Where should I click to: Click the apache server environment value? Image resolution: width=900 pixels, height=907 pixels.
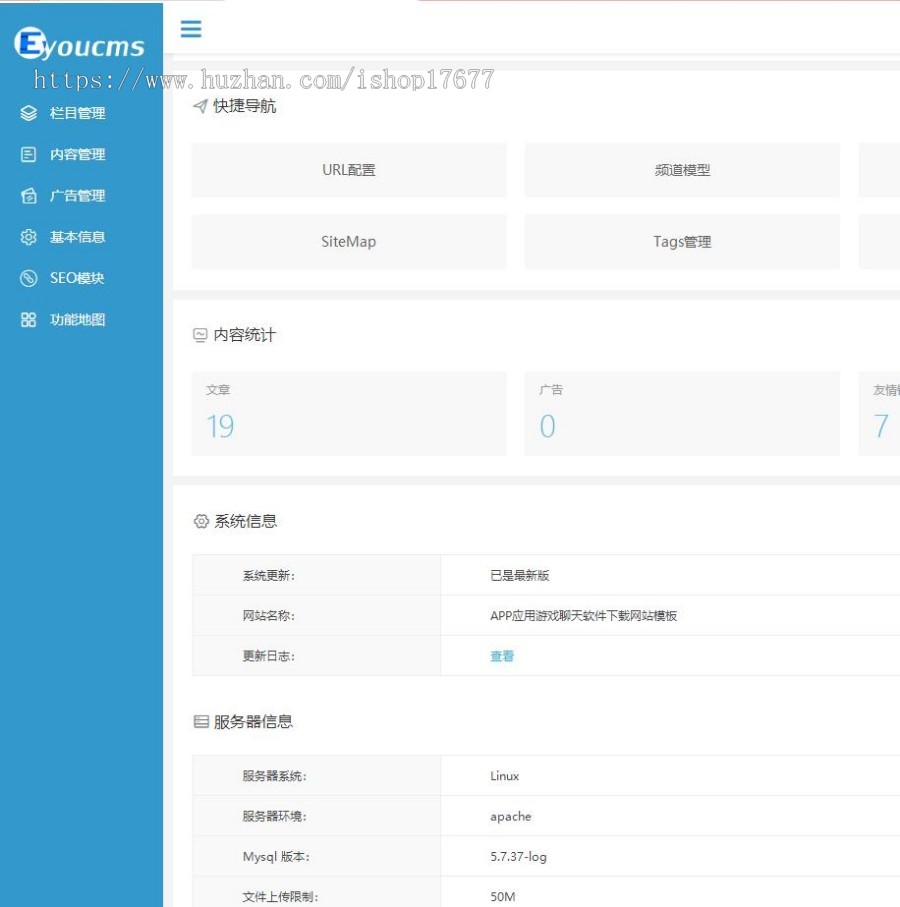[x=511, y=816]
